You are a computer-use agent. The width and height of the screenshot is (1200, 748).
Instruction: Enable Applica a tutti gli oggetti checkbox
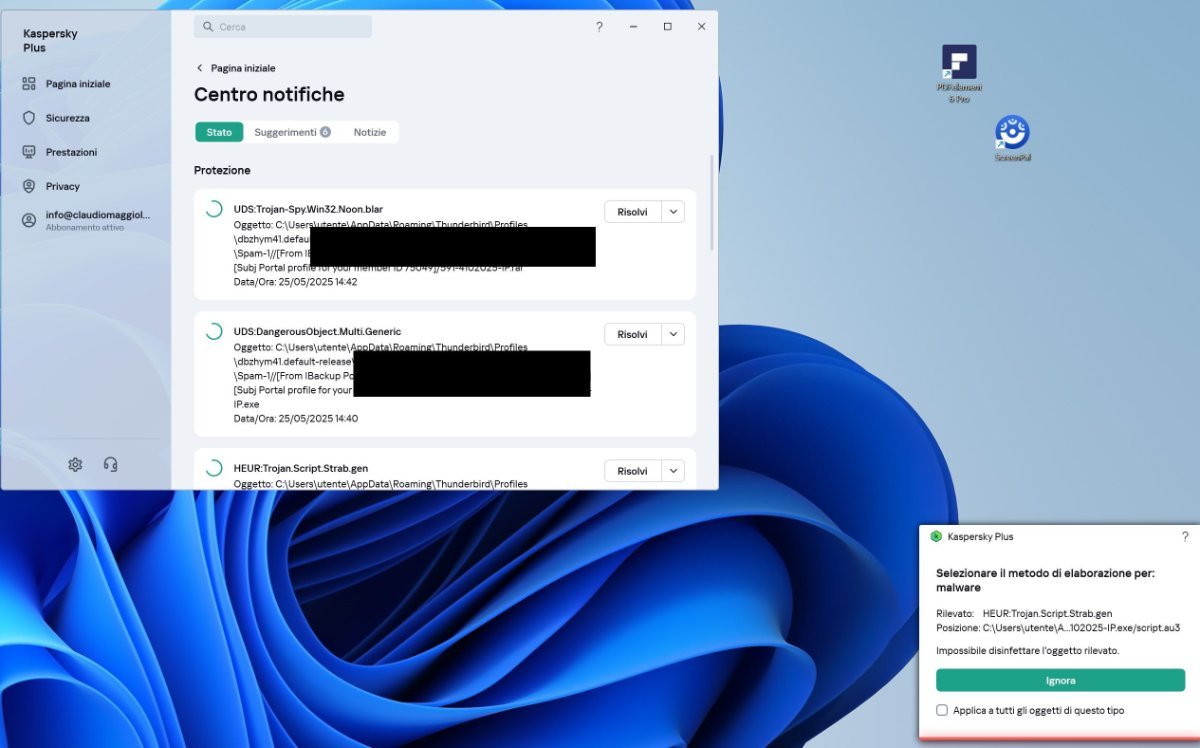[942, 710]
